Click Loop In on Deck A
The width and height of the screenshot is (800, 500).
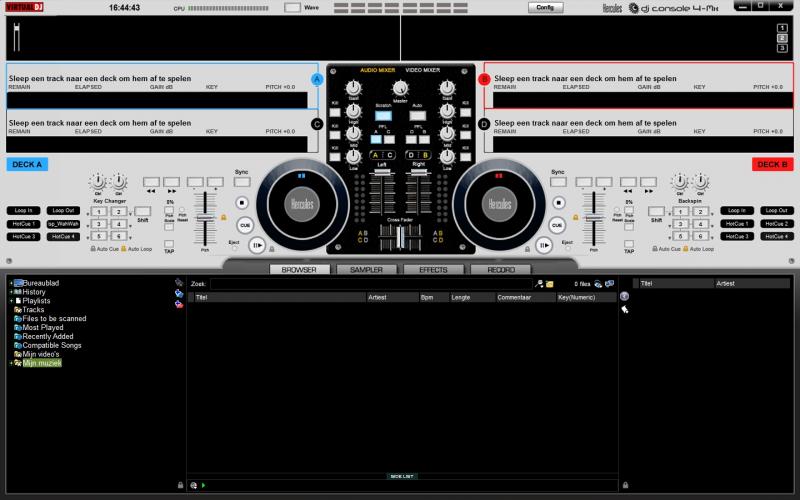(23, 210)
